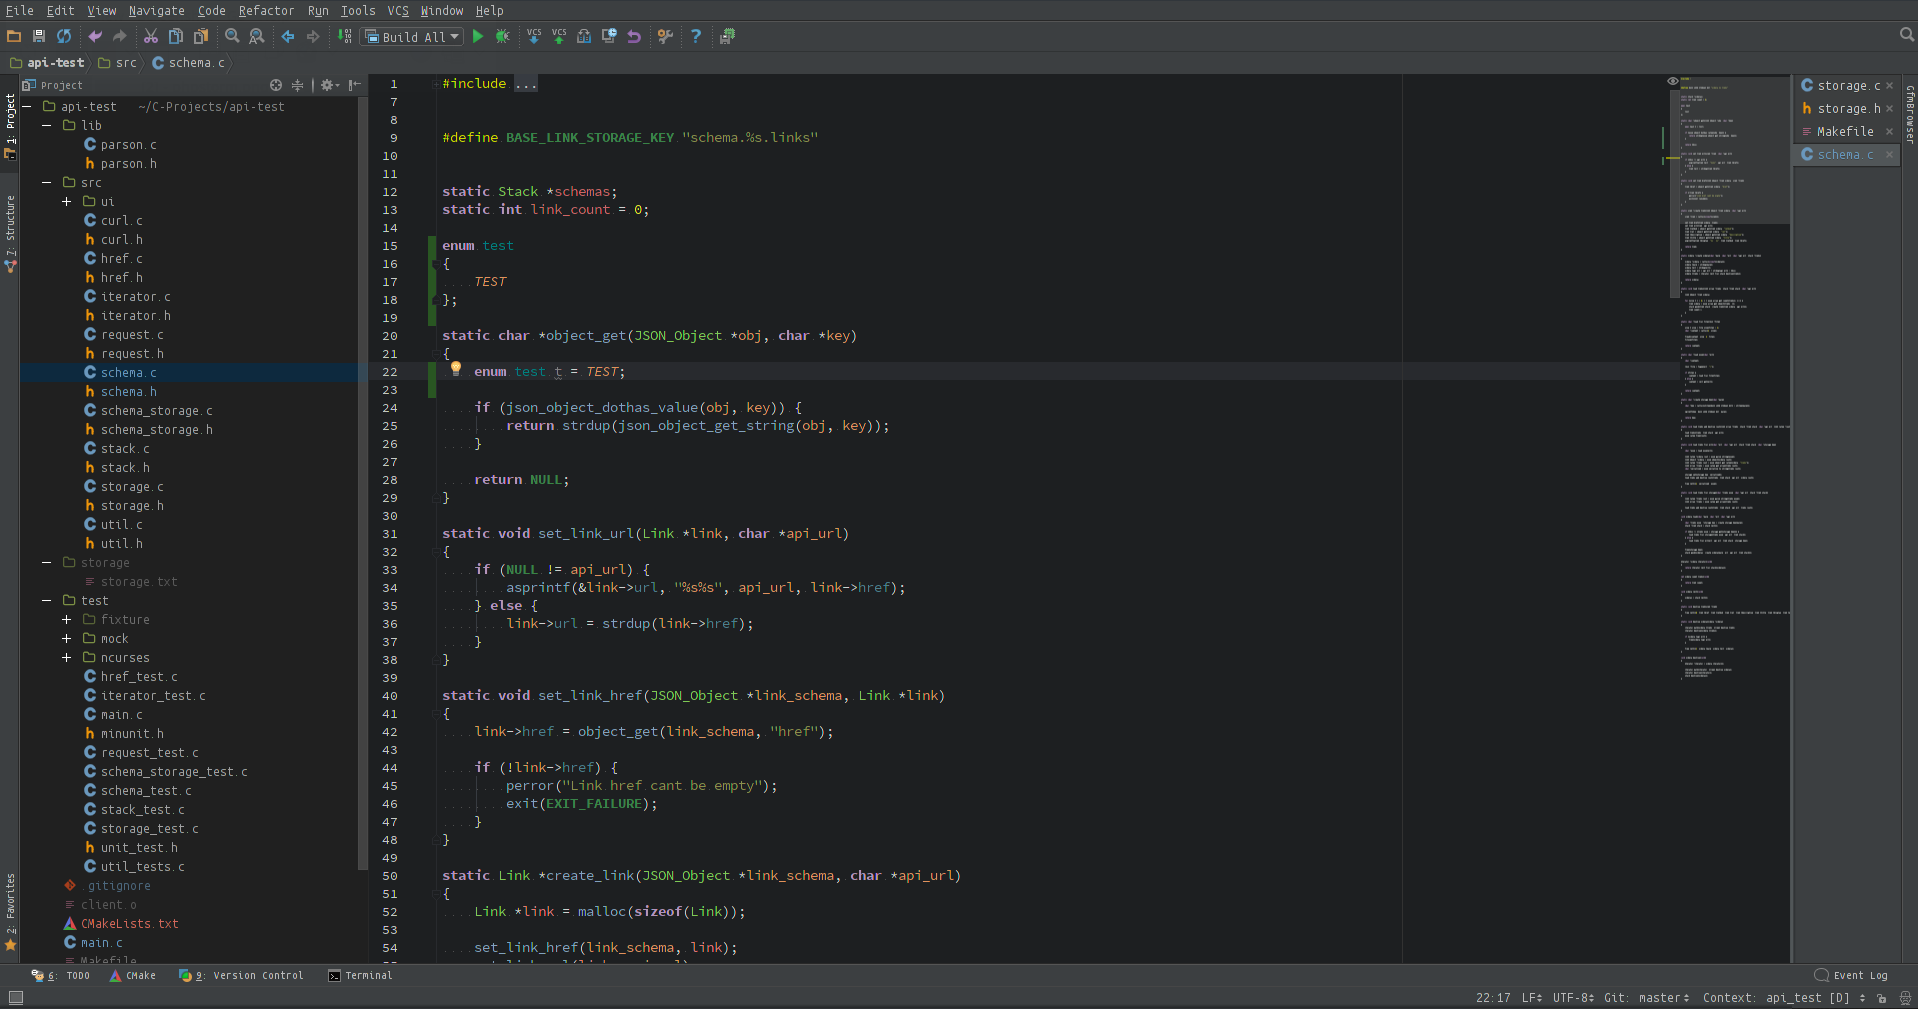Click the chip icon at toolbar end
The width and height of the screenshot is (1918, 1009).
tap(727, 36)
